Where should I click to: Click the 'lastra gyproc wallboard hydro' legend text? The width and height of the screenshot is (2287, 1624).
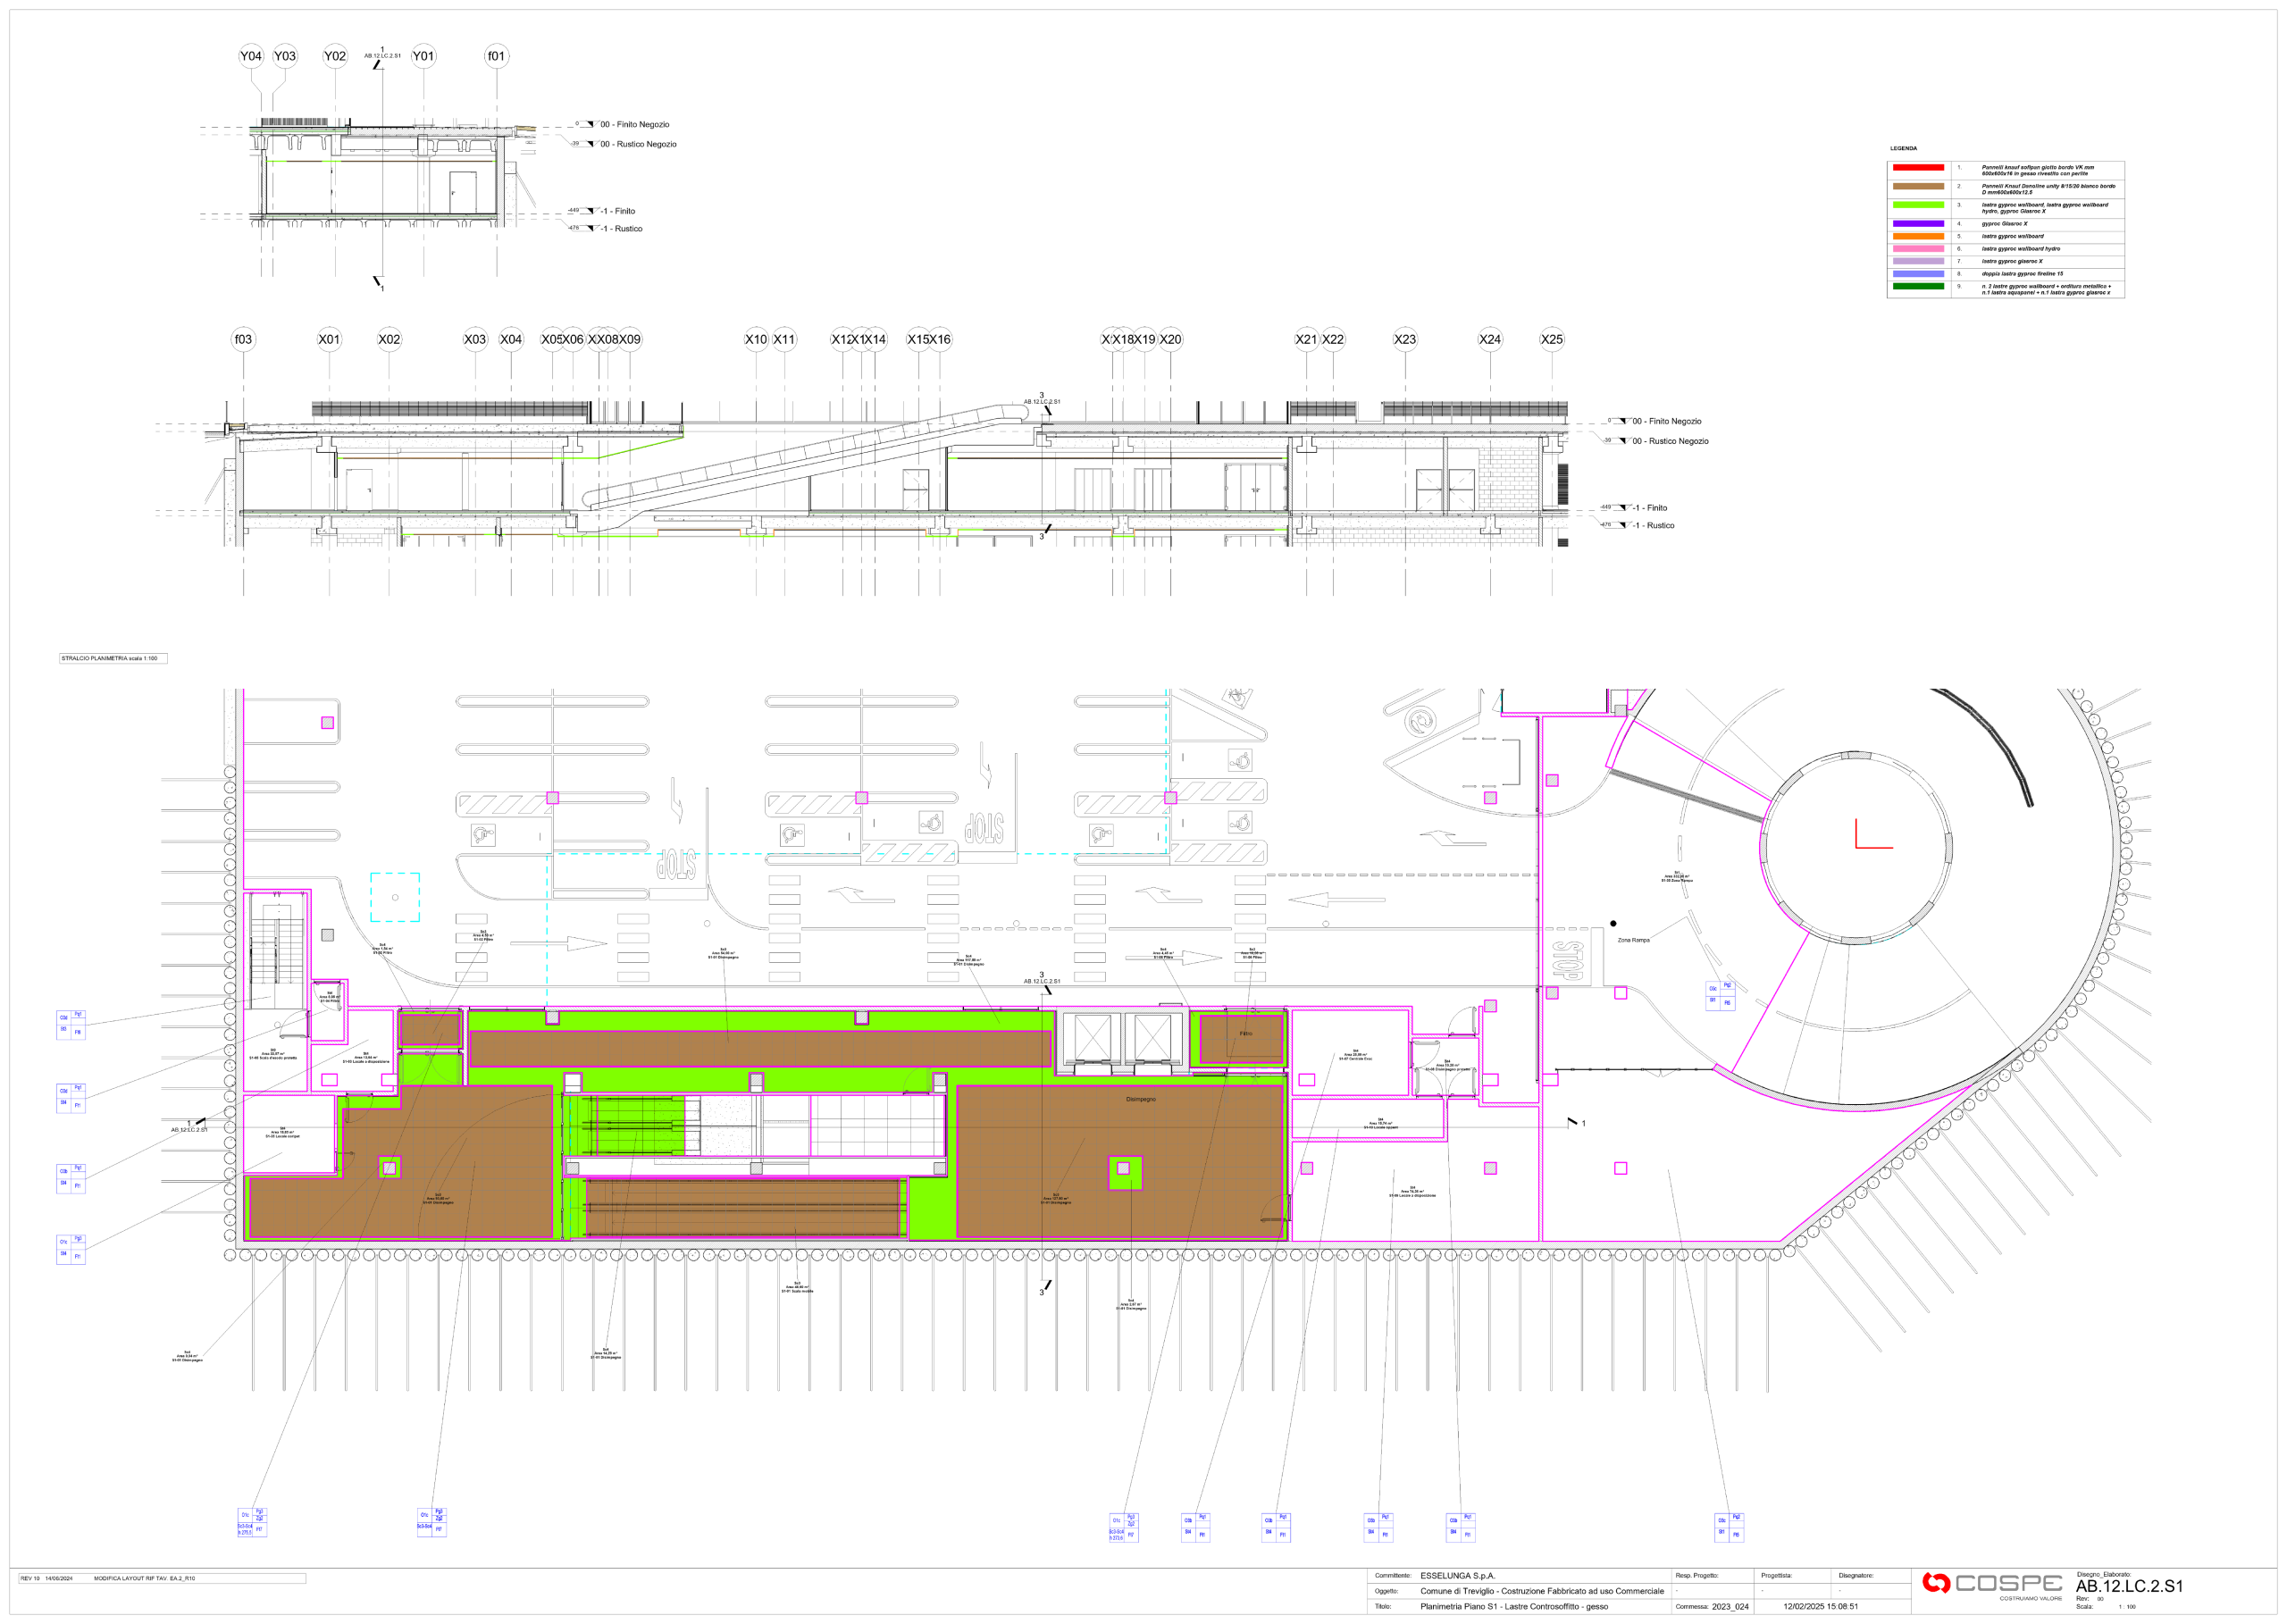click(x=2021, y=249)
